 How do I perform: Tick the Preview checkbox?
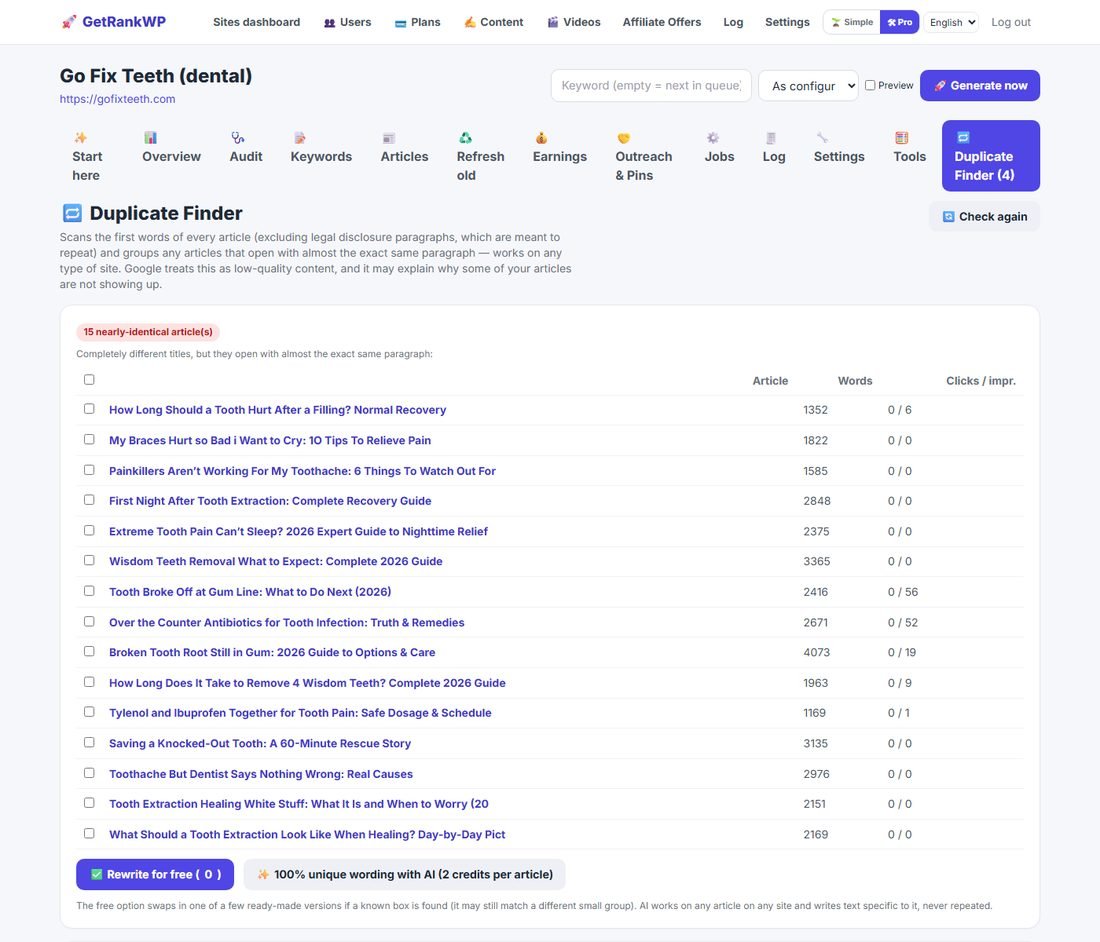870,85
